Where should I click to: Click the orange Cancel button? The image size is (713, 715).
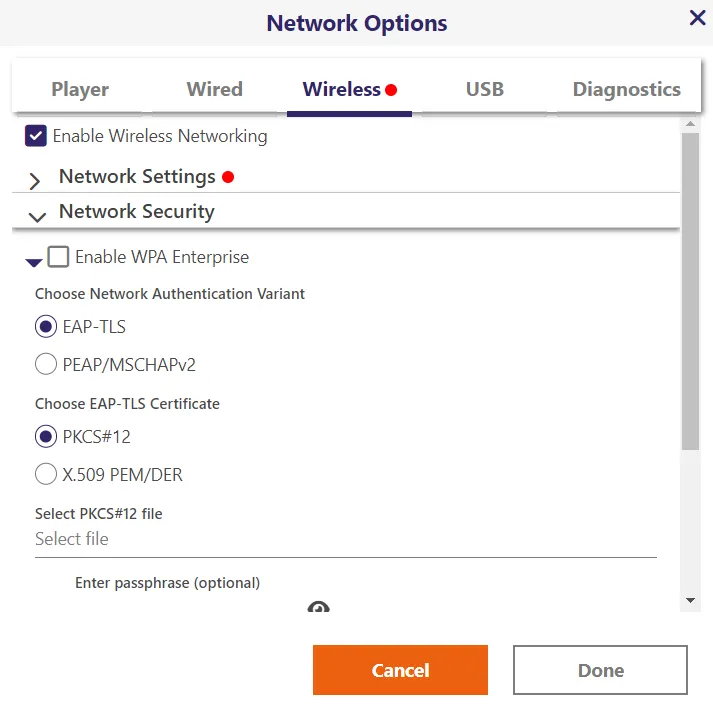click(400, 670)
